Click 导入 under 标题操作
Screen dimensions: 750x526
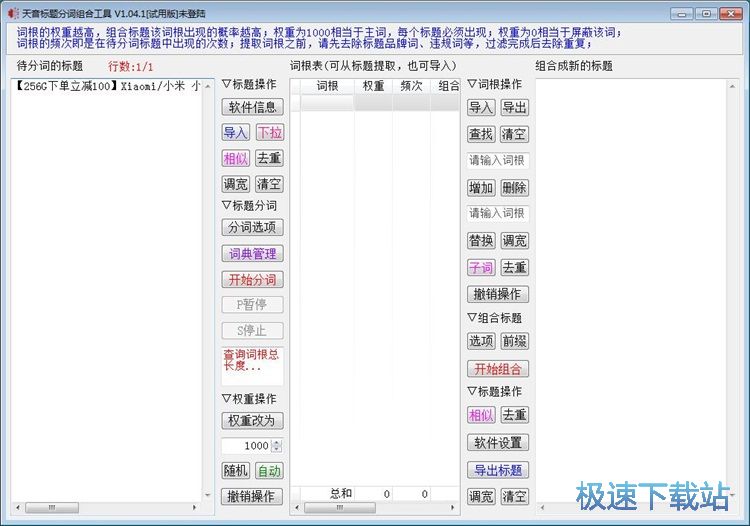click(x=236, y=133)
